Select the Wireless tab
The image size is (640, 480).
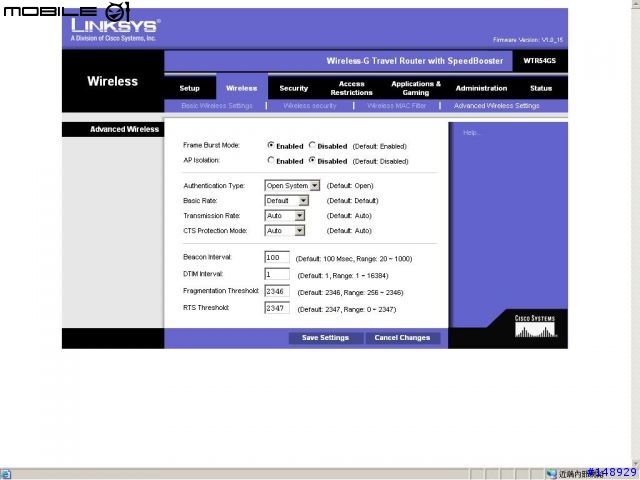(242, 88)
